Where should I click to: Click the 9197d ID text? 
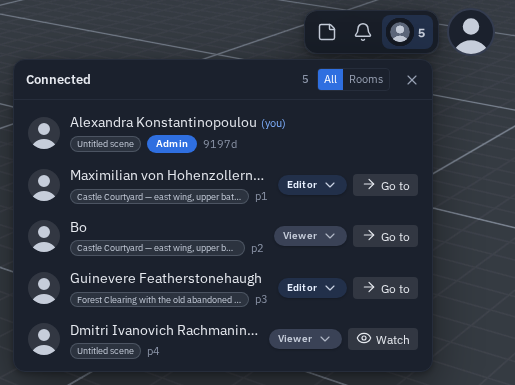point(220,144)
